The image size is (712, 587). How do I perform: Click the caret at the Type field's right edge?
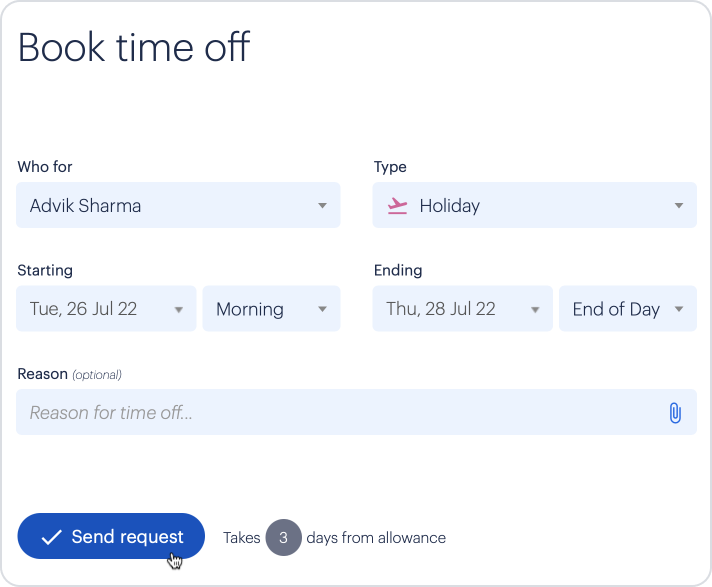[679, 206]
